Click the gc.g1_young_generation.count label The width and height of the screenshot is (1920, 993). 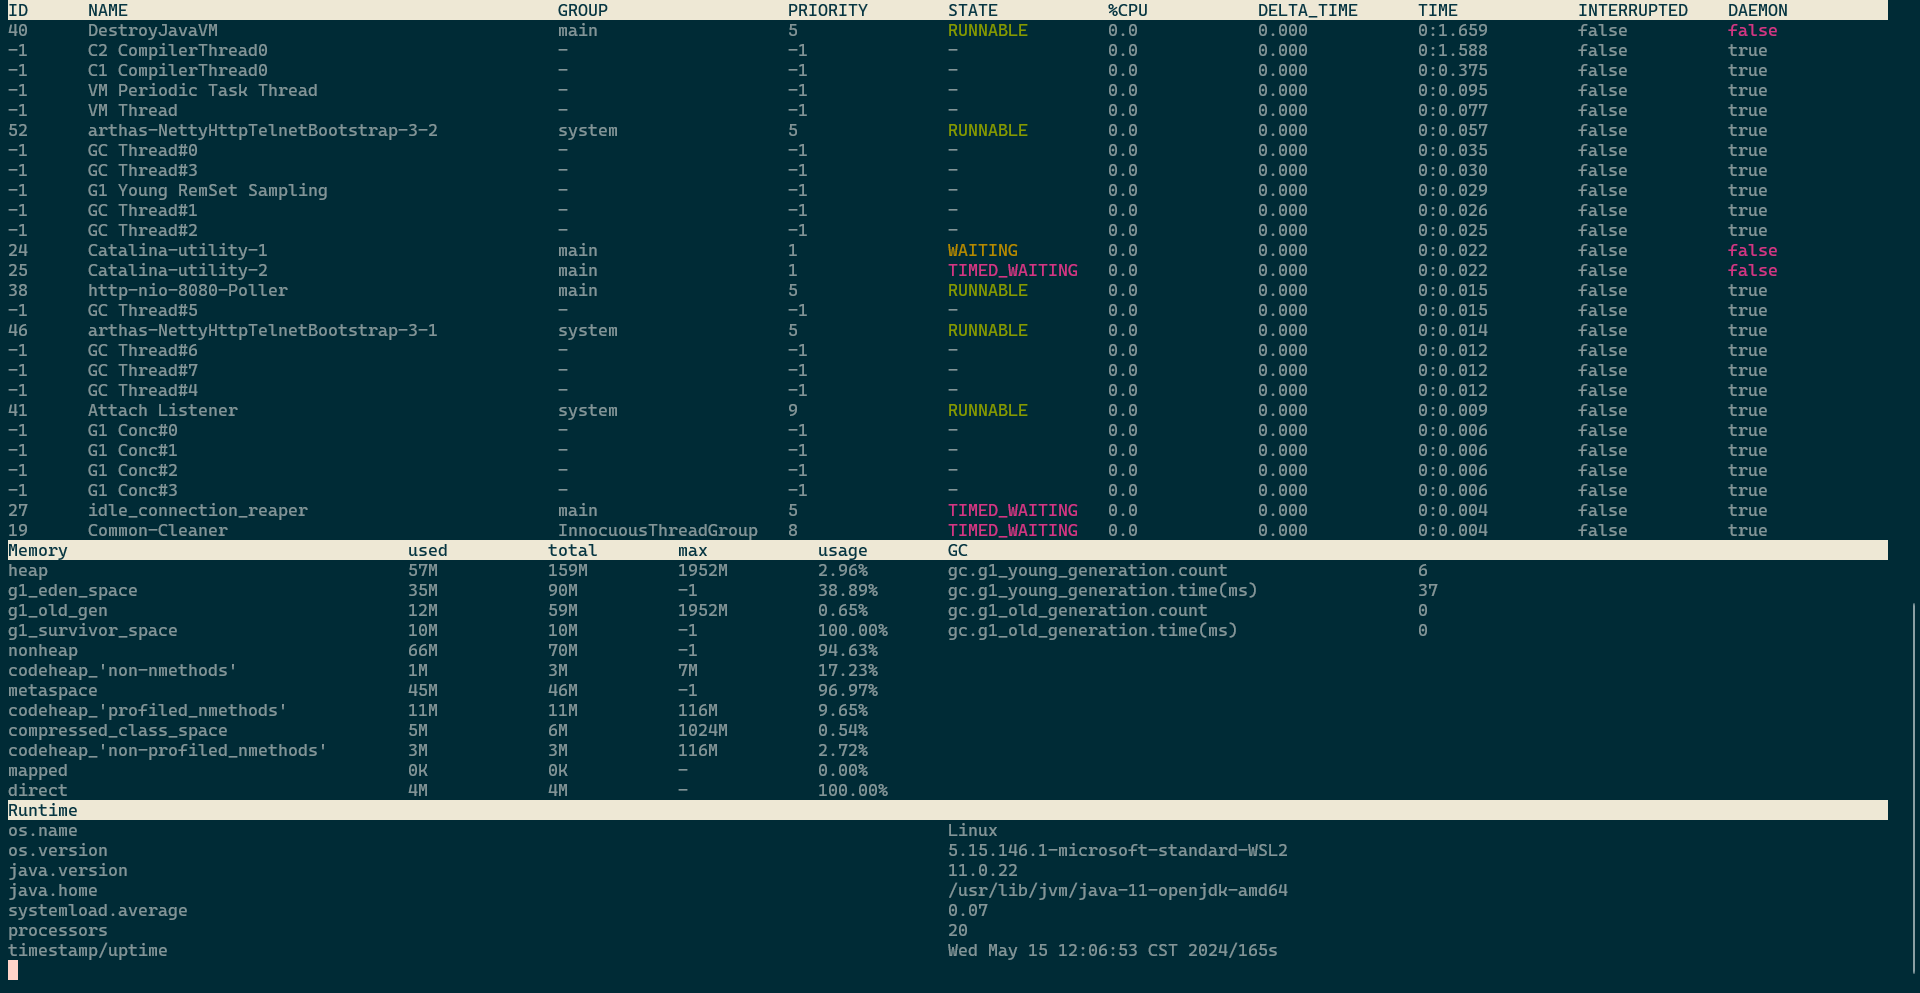1087,571
